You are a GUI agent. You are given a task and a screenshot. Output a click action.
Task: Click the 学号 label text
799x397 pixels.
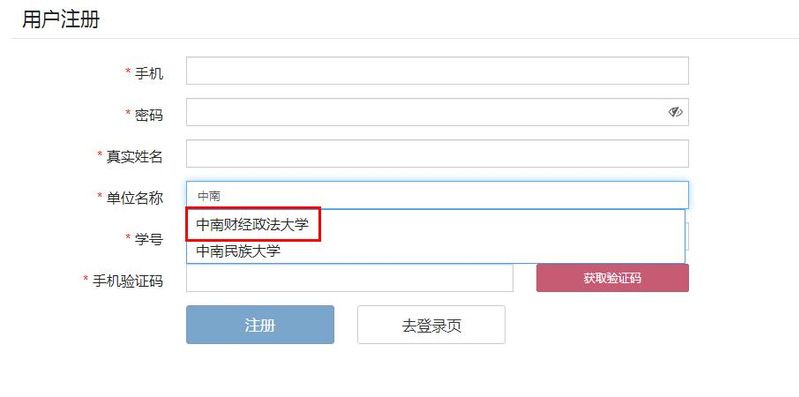point(149,239)
